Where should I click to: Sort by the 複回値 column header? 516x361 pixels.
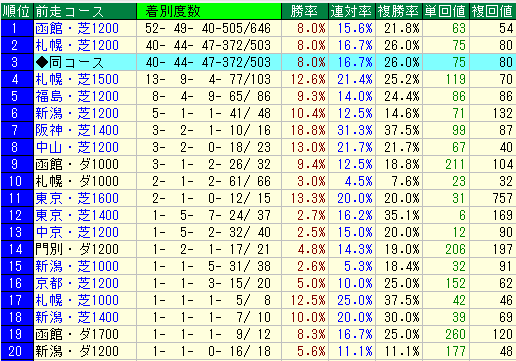pyautogui.click(x=493, y=11)
